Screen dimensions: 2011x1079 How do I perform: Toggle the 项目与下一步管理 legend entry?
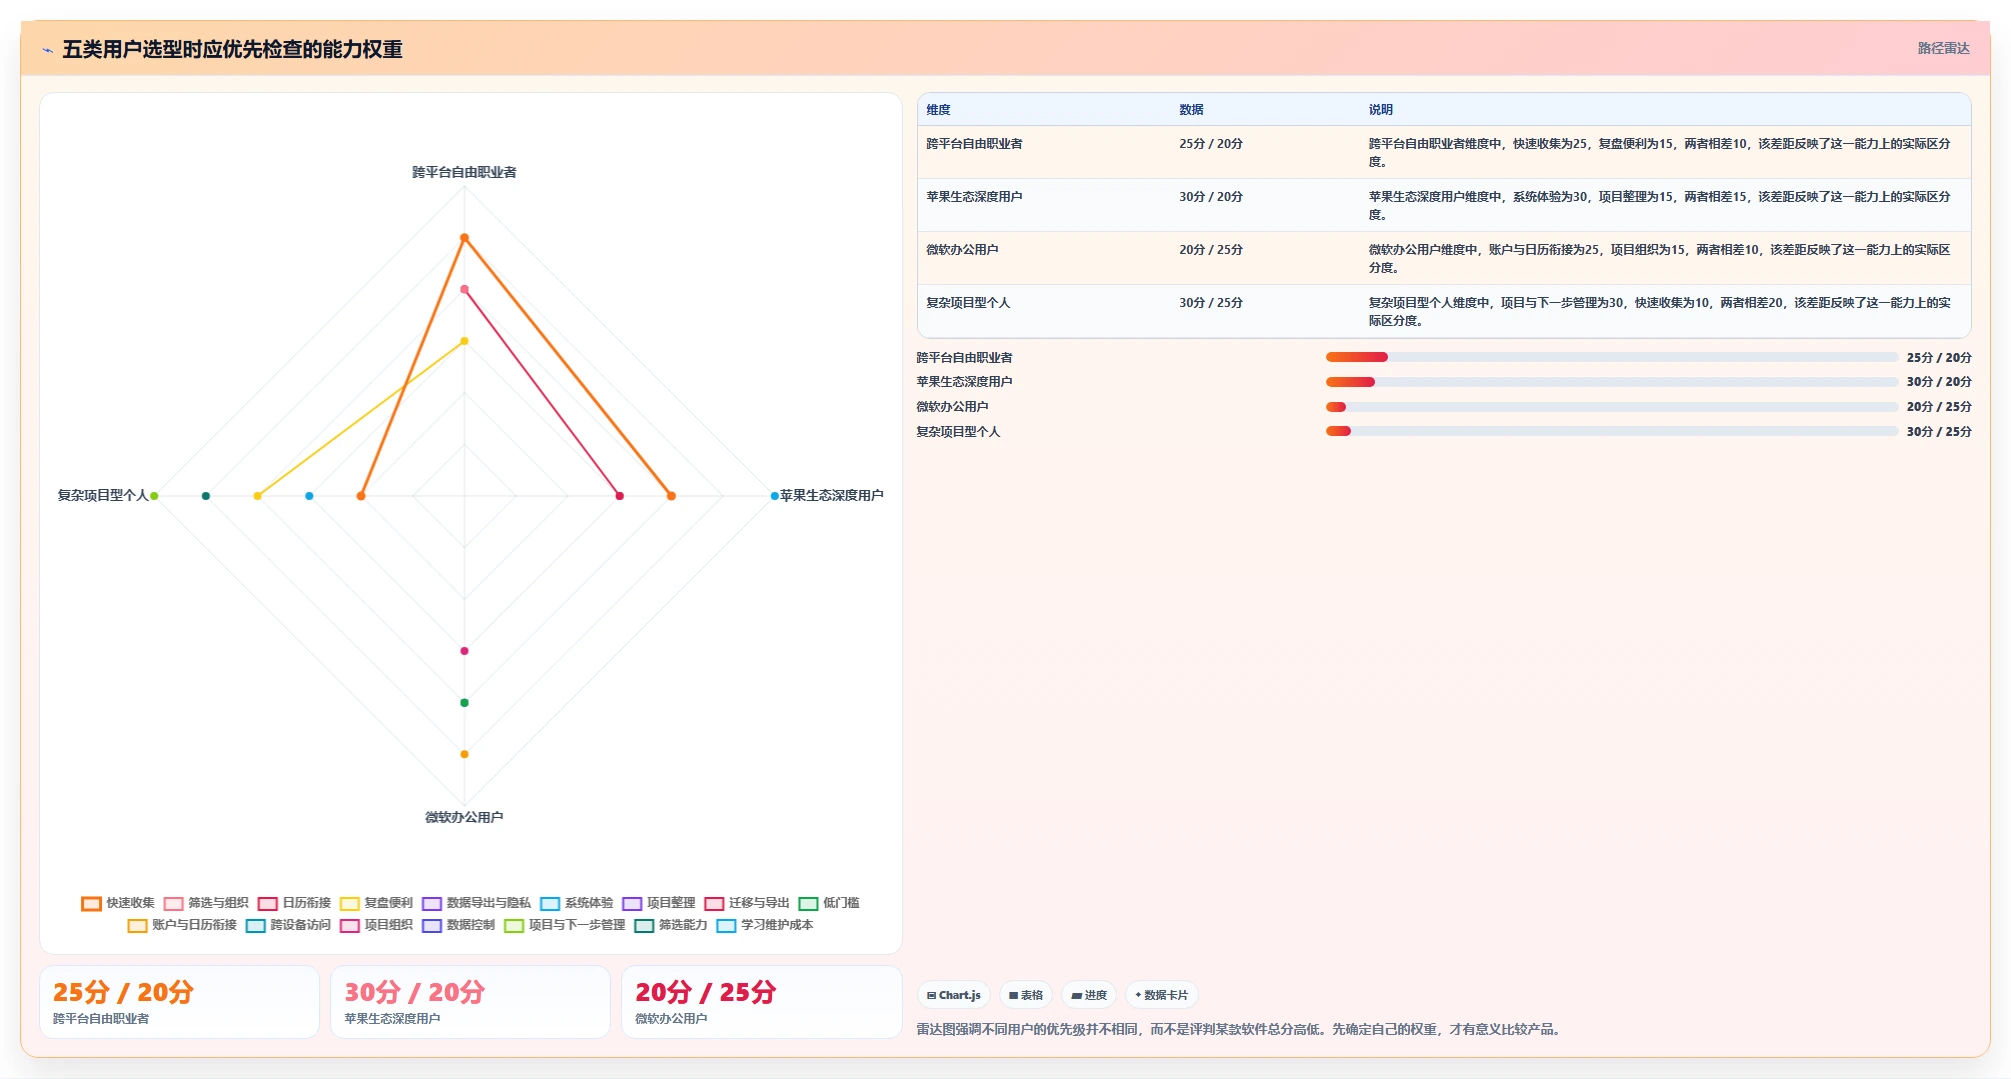565,925
